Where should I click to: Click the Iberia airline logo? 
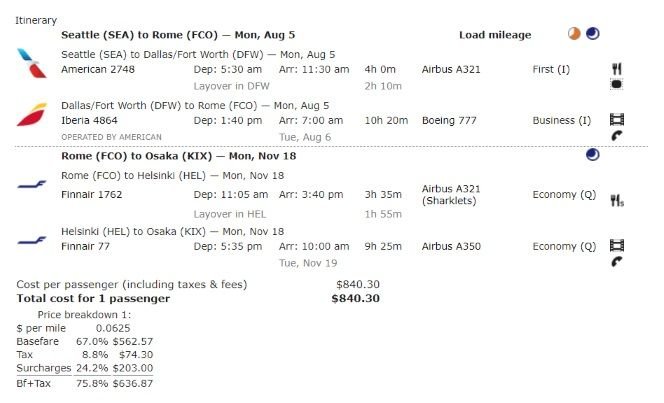coord(32,116)
